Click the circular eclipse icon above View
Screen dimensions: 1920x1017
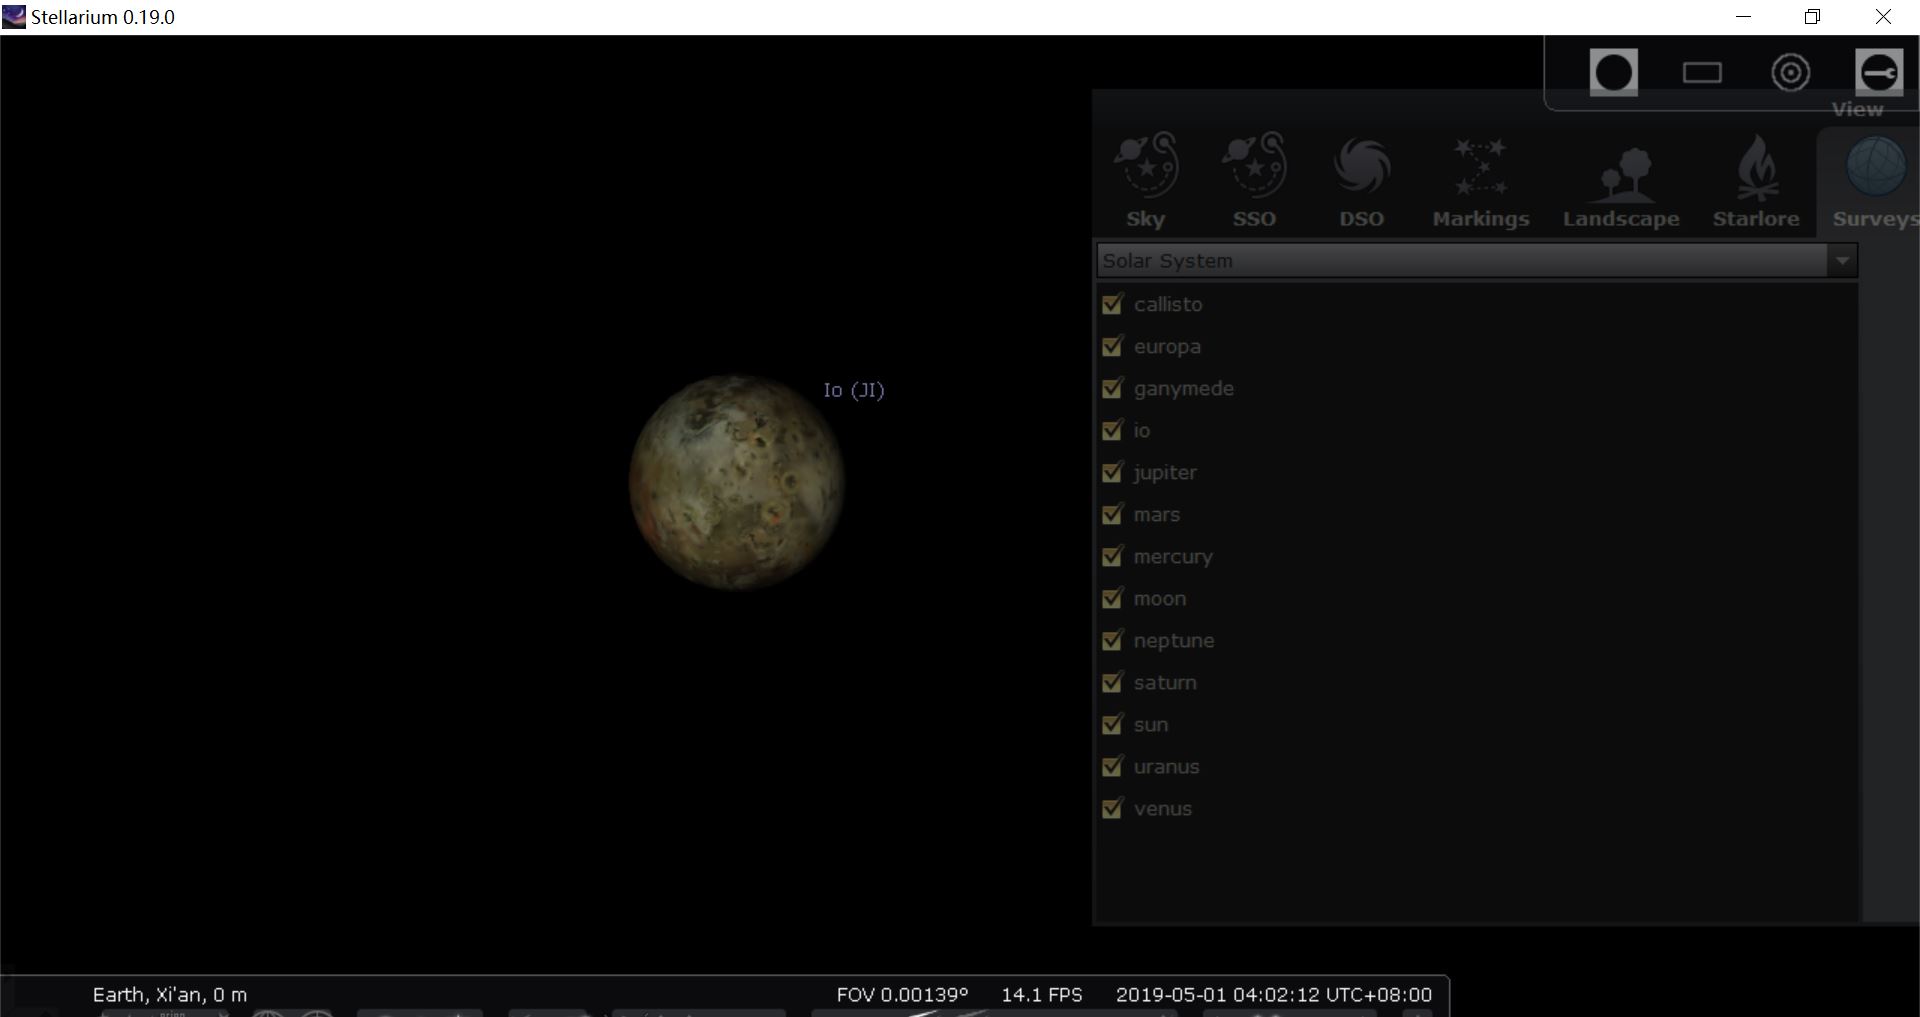(x=1613, y=72)
